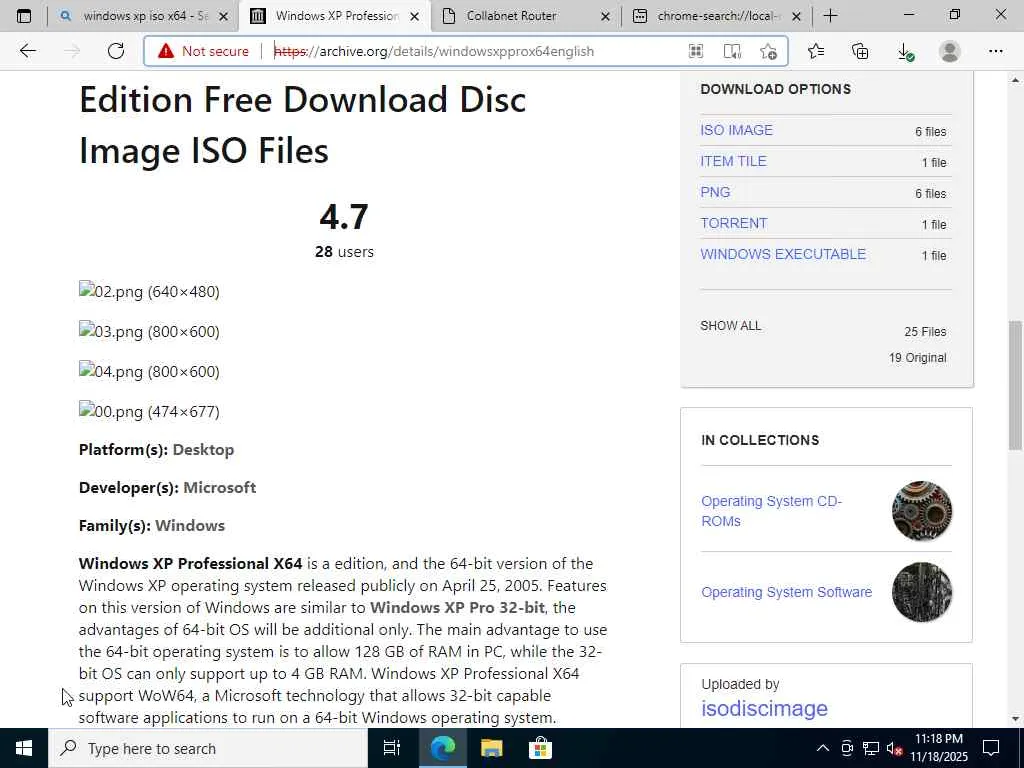The image size is (1024, 768).
Task: Click SHOW ALL files link
Action: (730, 326)
